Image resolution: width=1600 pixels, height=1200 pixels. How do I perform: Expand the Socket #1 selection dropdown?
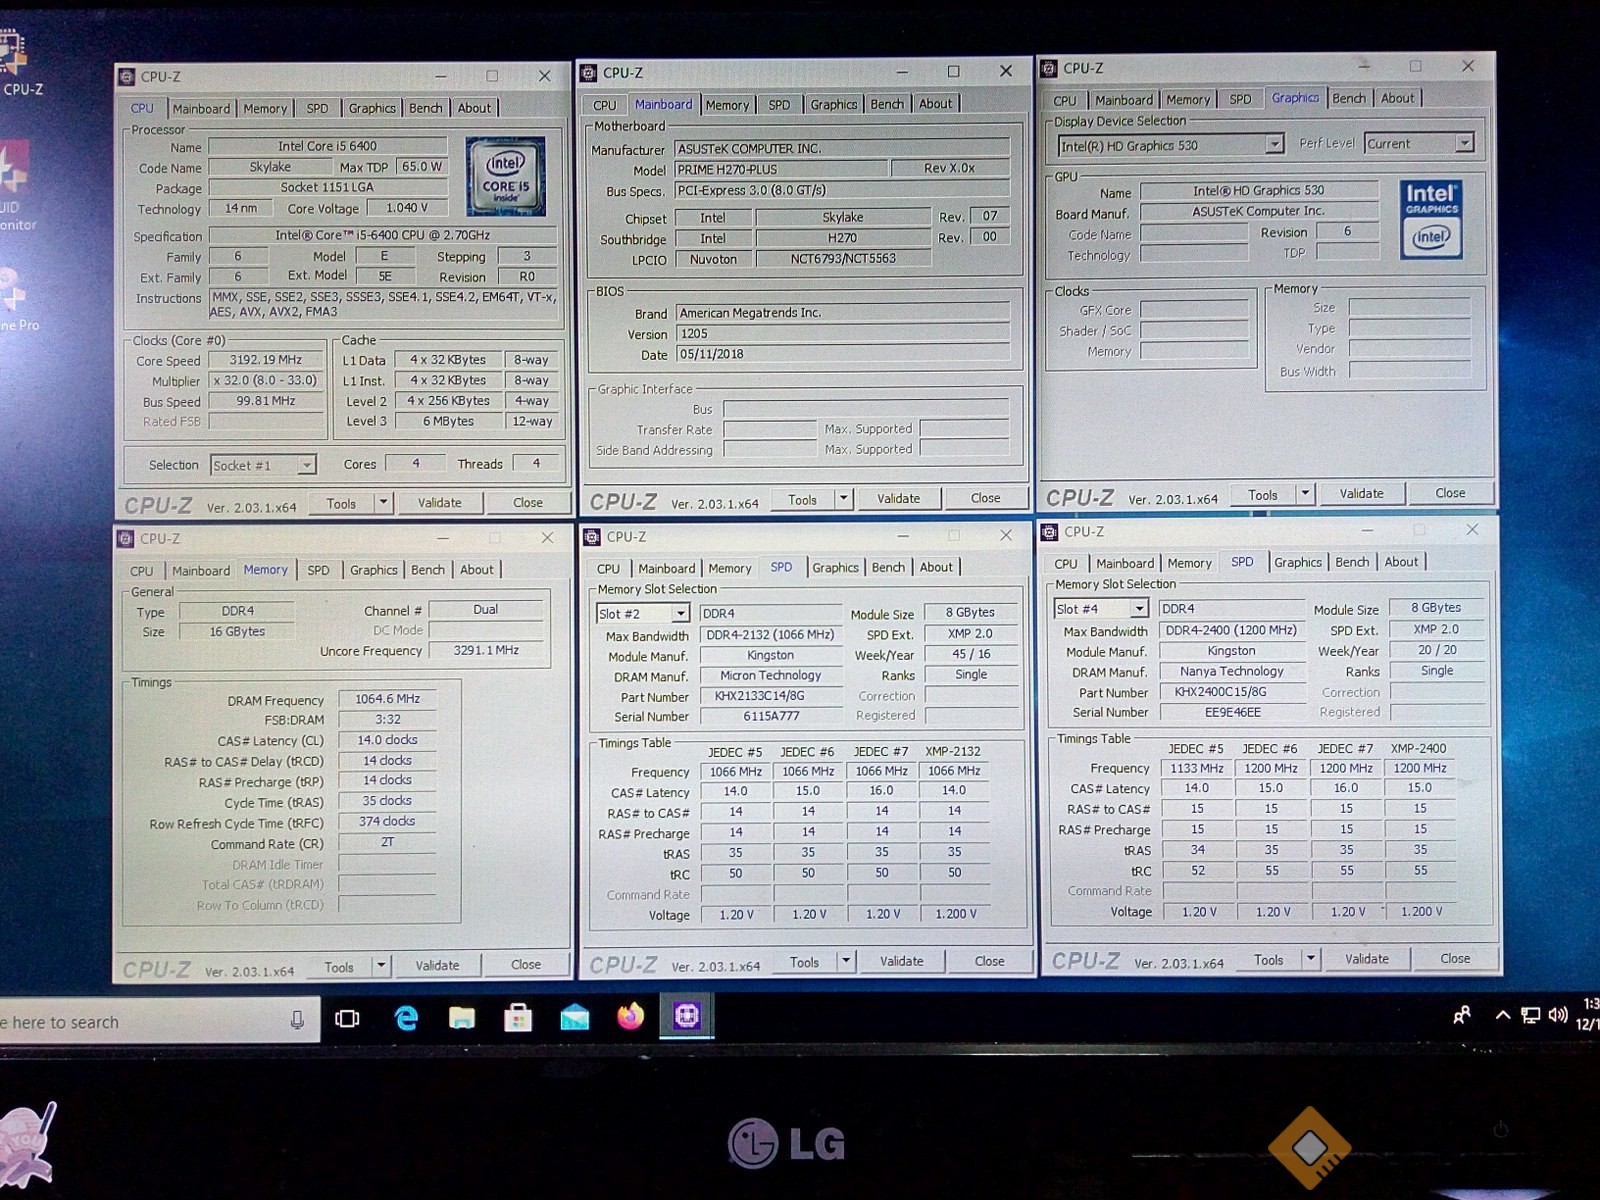306,465
